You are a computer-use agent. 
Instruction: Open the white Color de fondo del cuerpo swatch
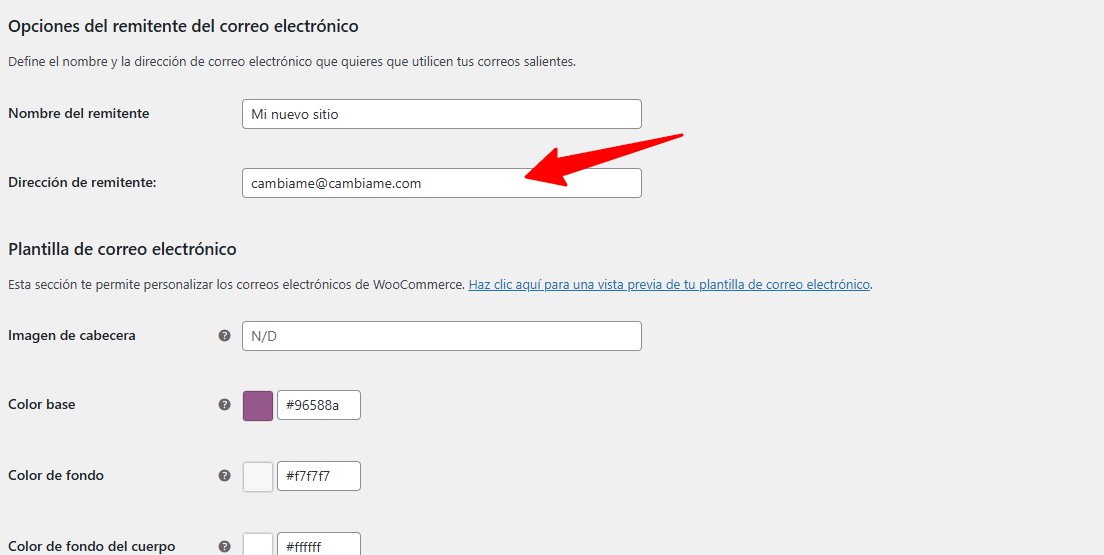point(258,545)
